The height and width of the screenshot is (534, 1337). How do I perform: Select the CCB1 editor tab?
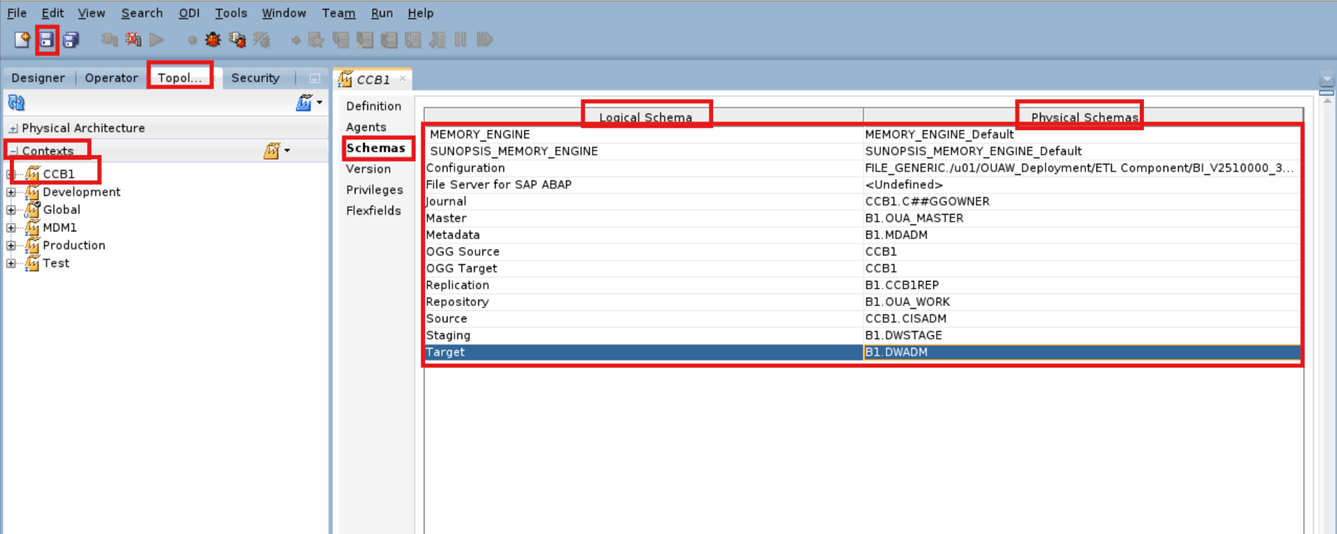click(372, 79)
